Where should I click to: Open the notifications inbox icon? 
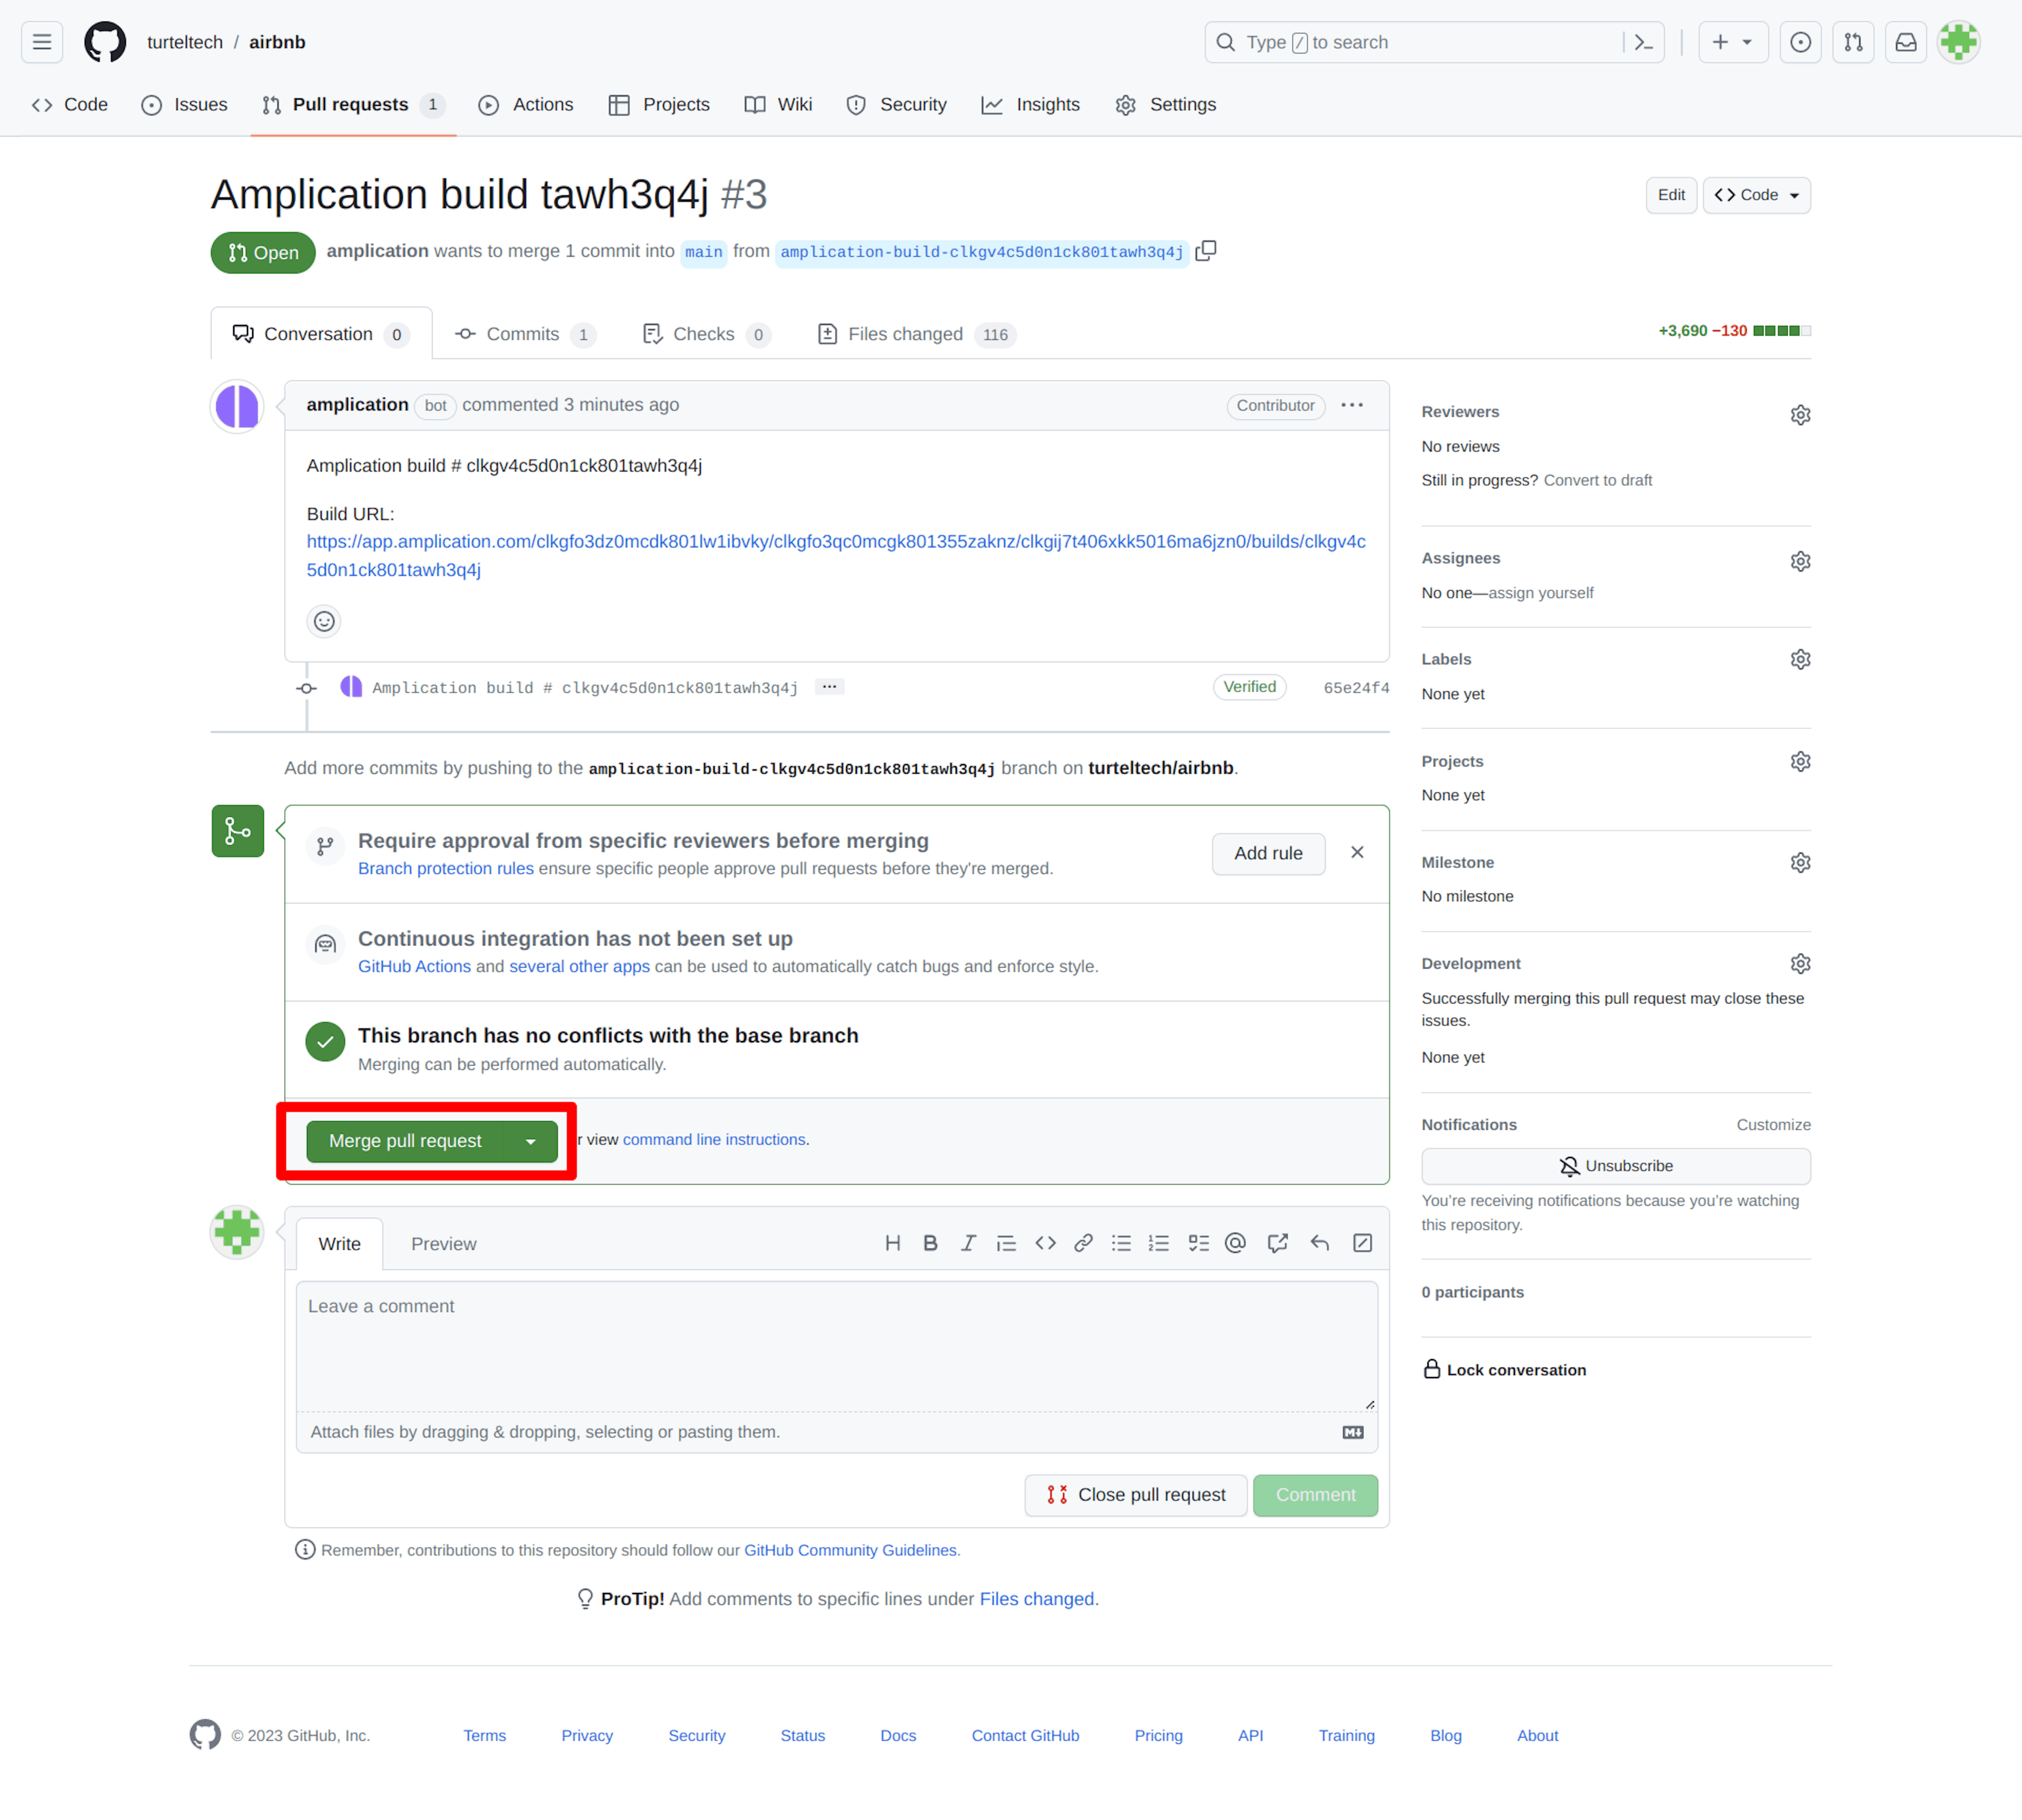(x=1906, y=42)
